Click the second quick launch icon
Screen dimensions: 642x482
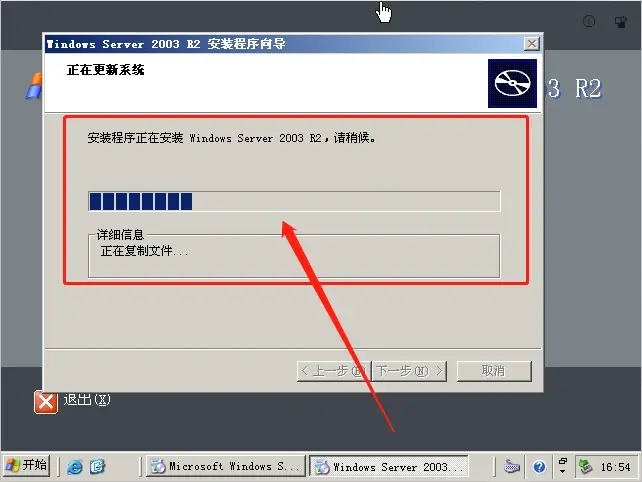point(97,466)
